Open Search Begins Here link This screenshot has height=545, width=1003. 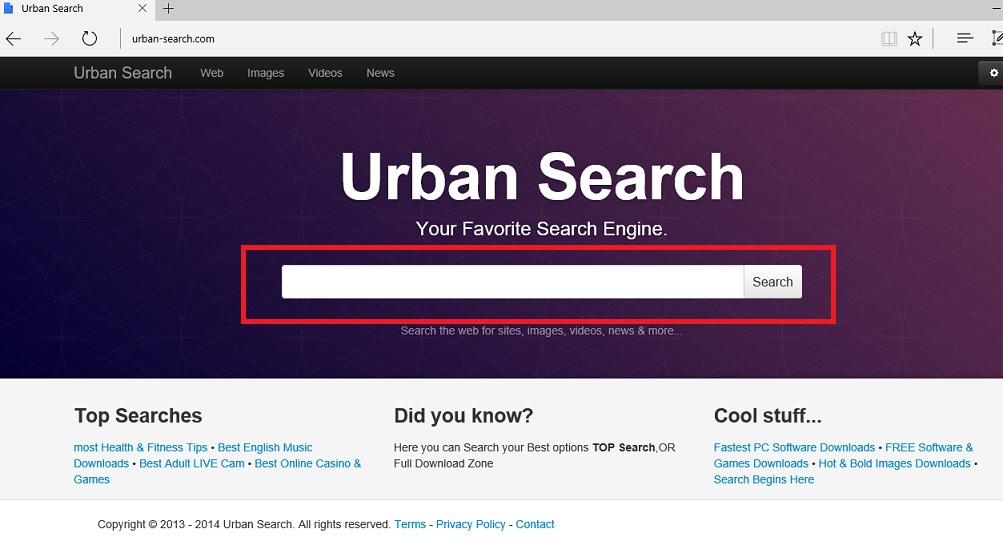(764, 479)
